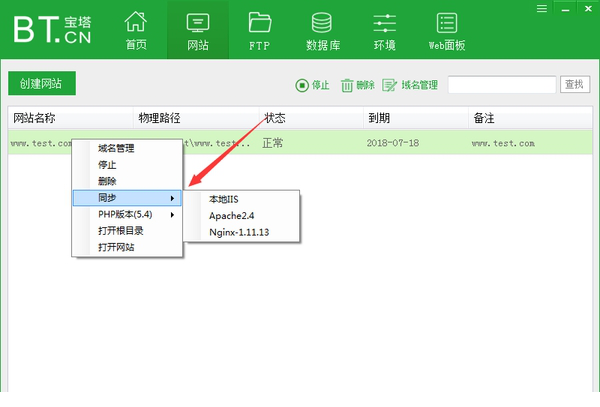Open the 环境 environment settings icon
This screenshot has width=600, height=407.
pos(384,29)
